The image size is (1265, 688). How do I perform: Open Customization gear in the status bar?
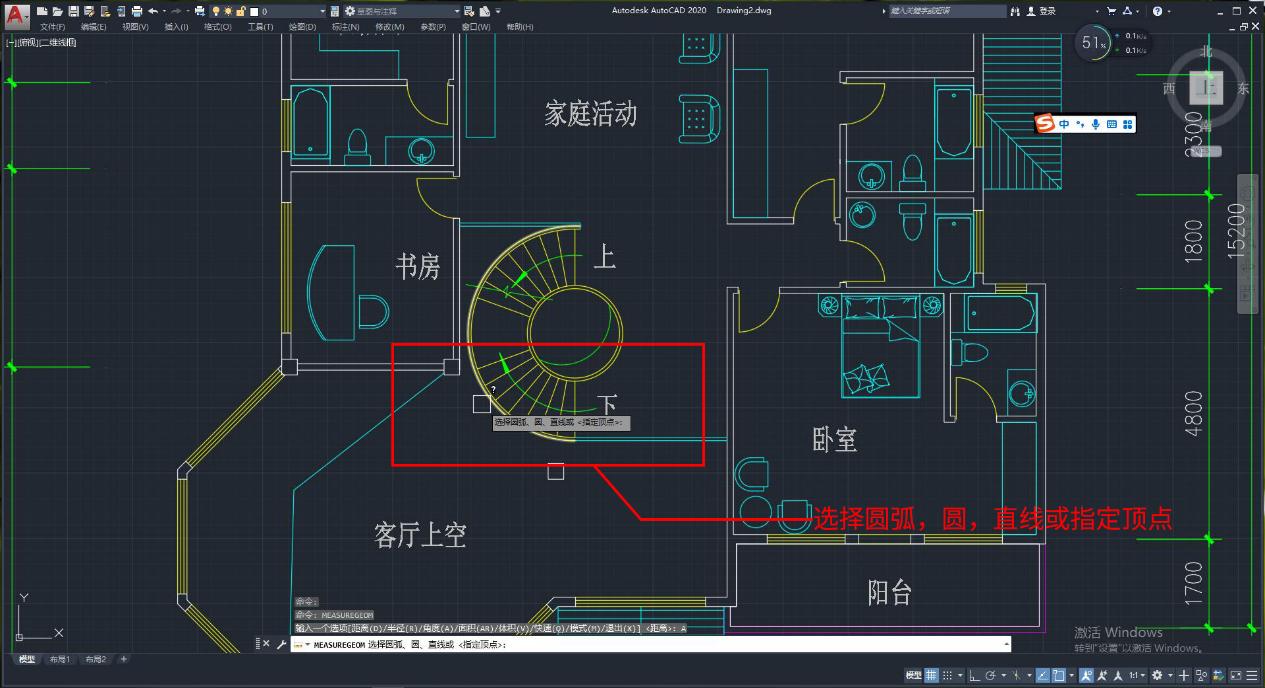[x=1251, y=675]
